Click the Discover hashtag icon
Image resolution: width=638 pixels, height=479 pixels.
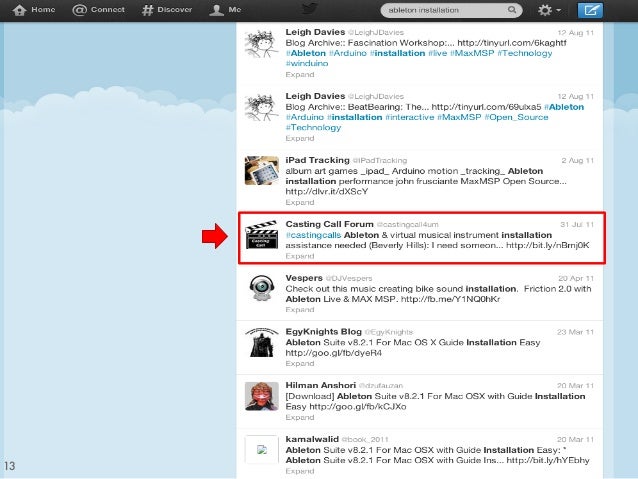click(x=147, y=10)
